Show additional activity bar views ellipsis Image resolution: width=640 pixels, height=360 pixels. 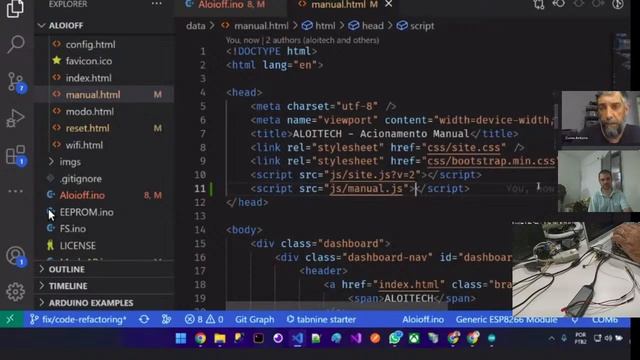16,191
